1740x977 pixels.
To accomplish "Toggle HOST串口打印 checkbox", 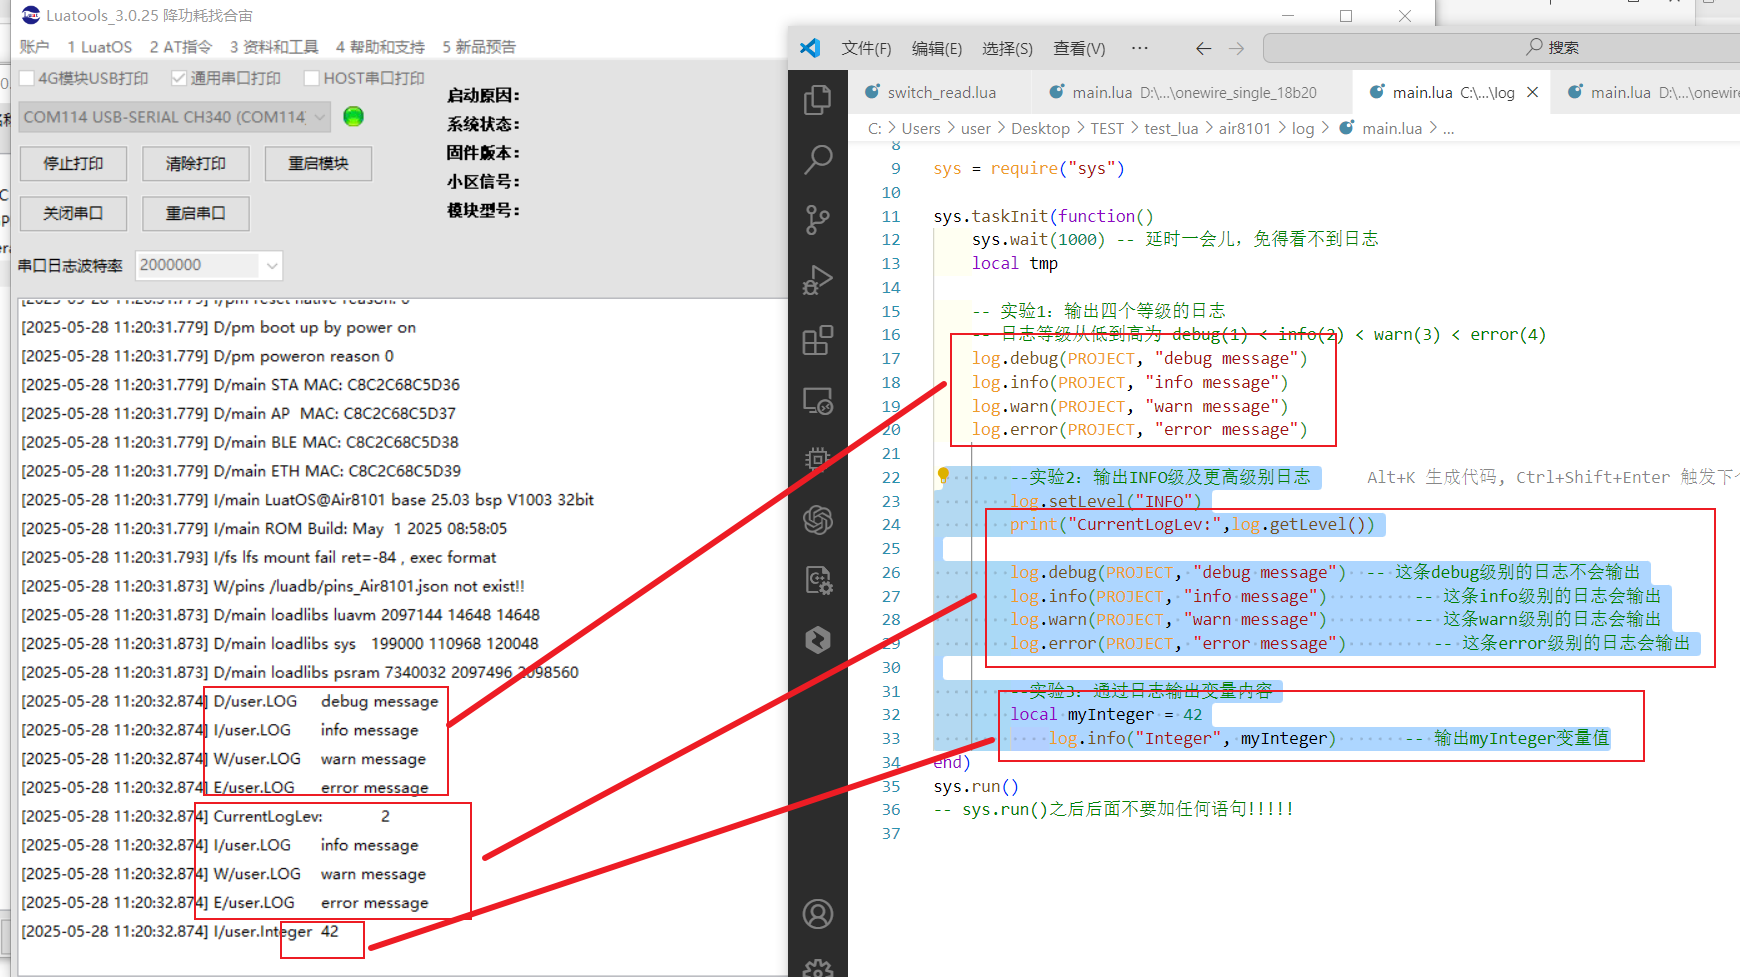I will (311, 78).
